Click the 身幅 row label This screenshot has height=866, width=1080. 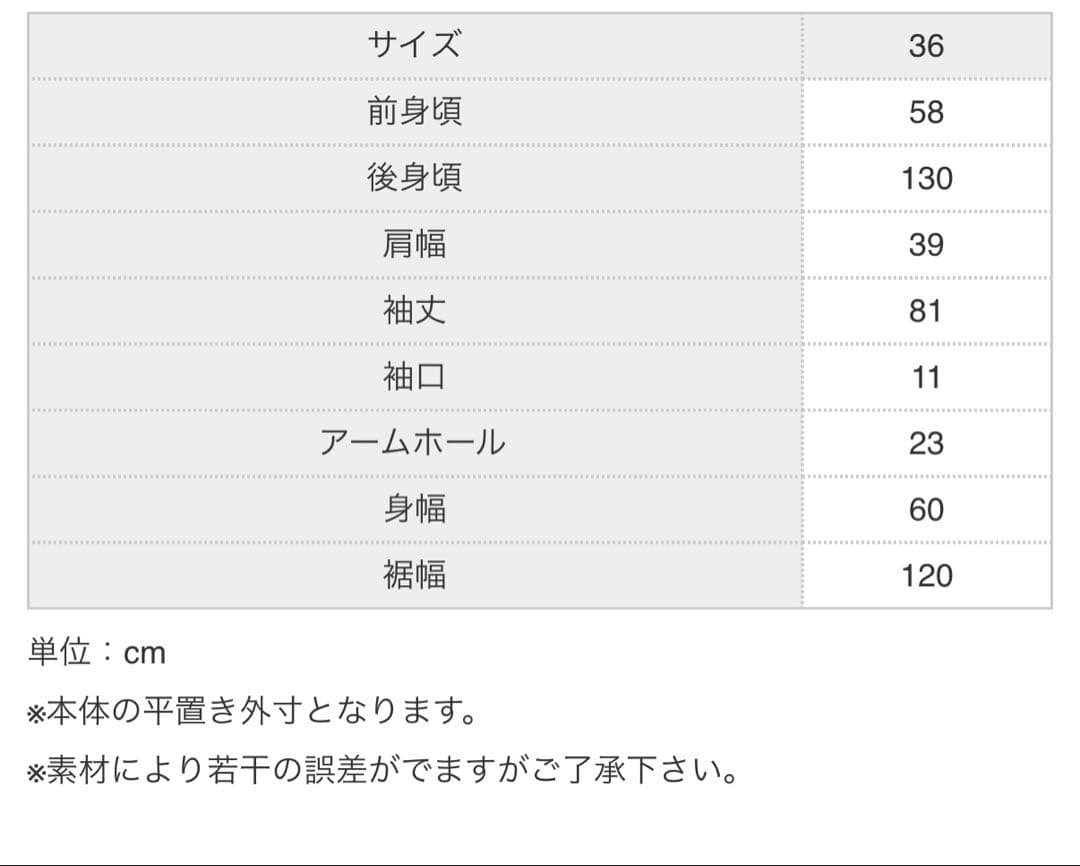point(414,509)
